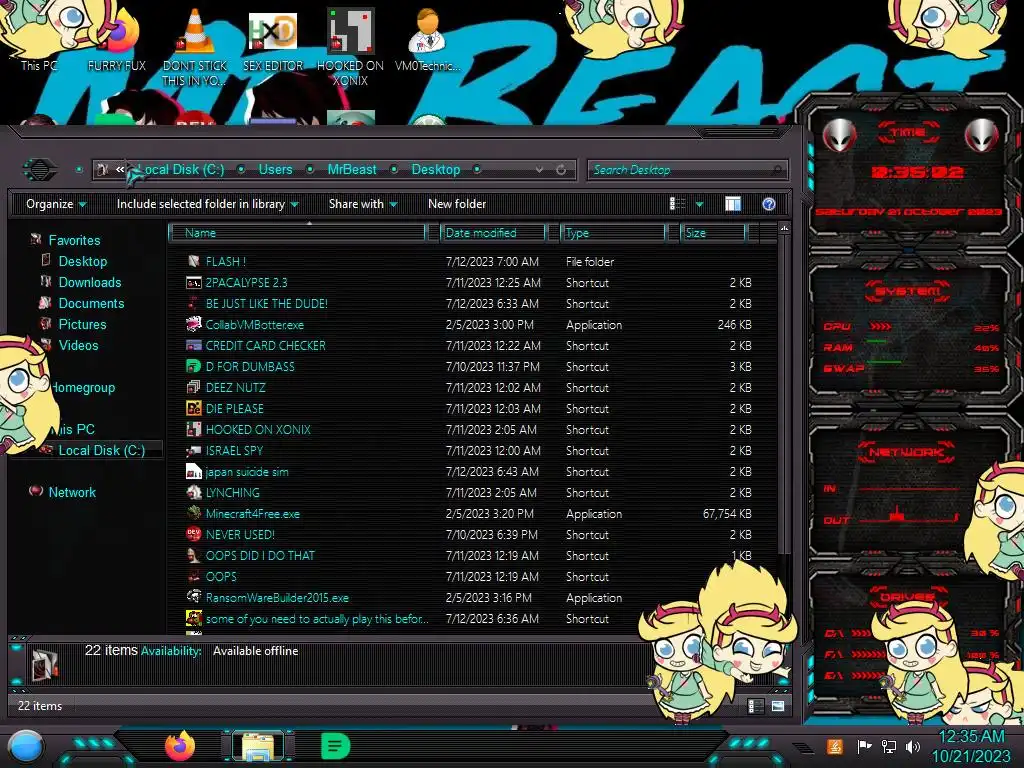The image size is (1024, 768).
Task: Sort by Date modified column header
Action: coord(493,232)
